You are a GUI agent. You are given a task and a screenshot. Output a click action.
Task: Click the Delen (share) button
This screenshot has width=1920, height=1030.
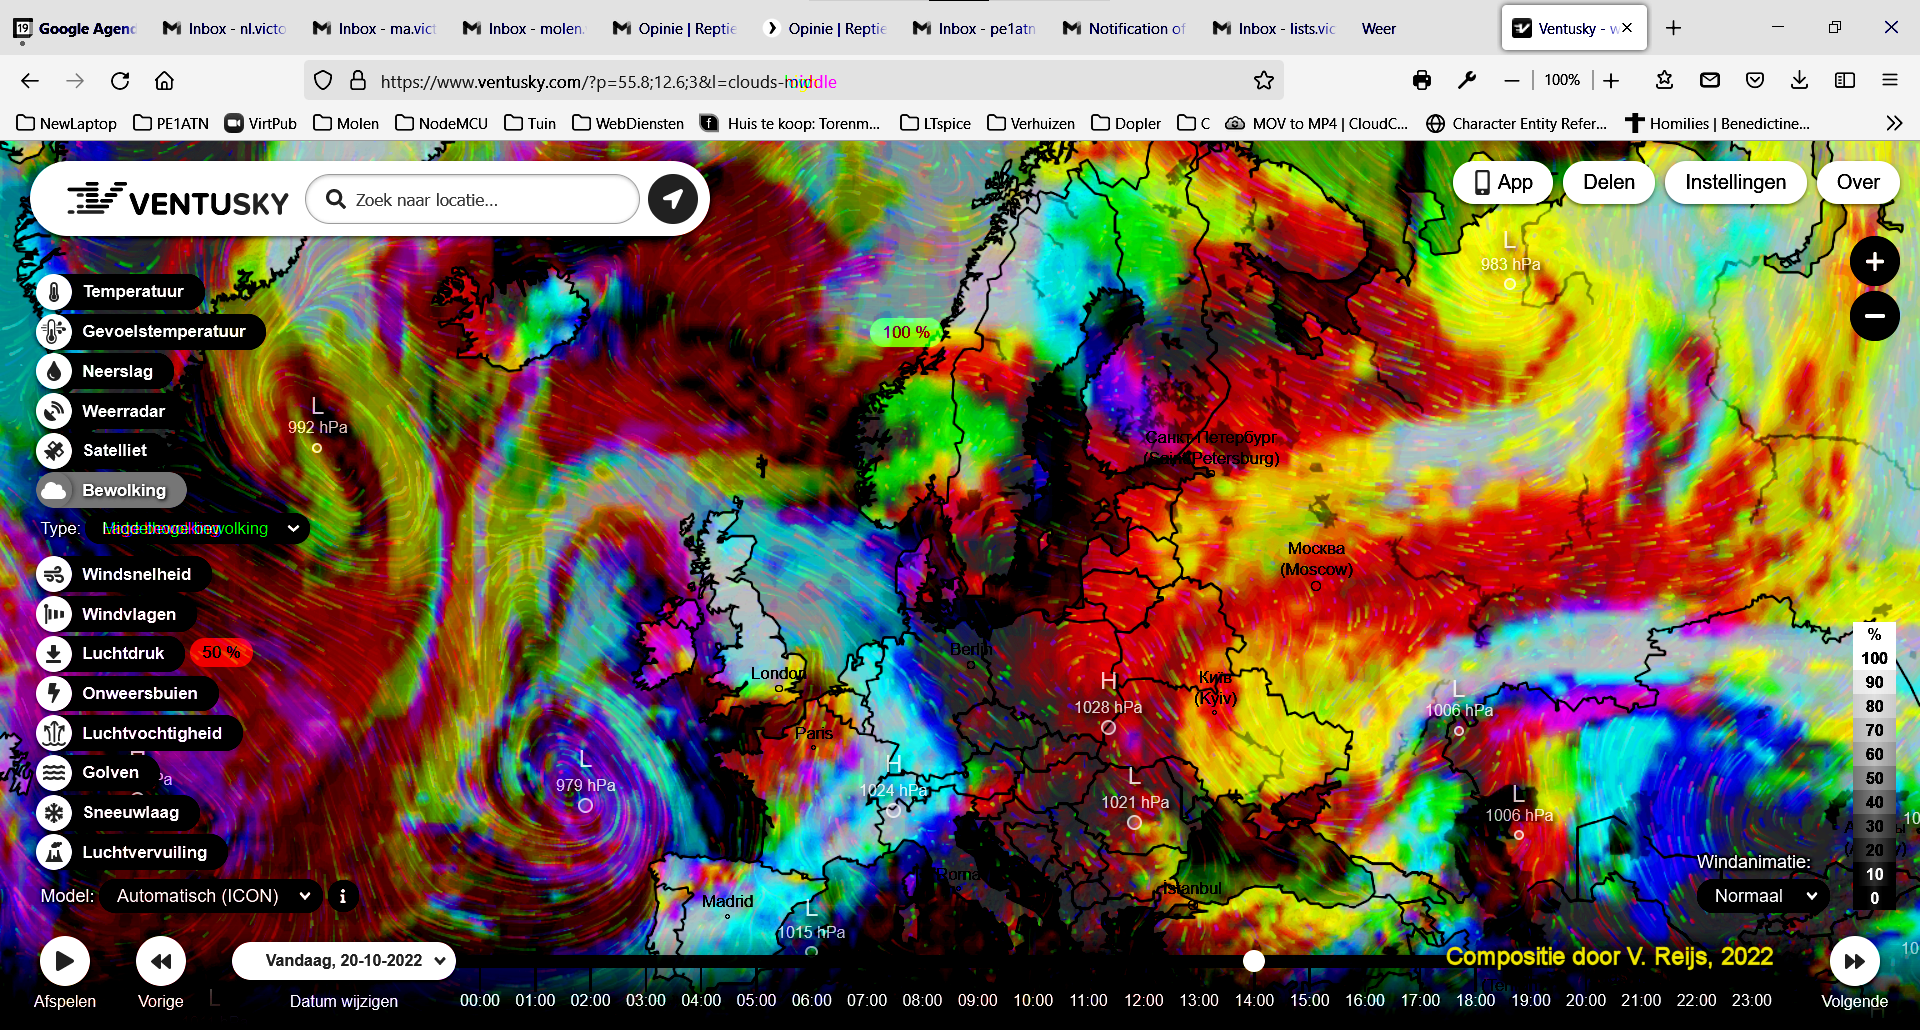click(1608, 182)
